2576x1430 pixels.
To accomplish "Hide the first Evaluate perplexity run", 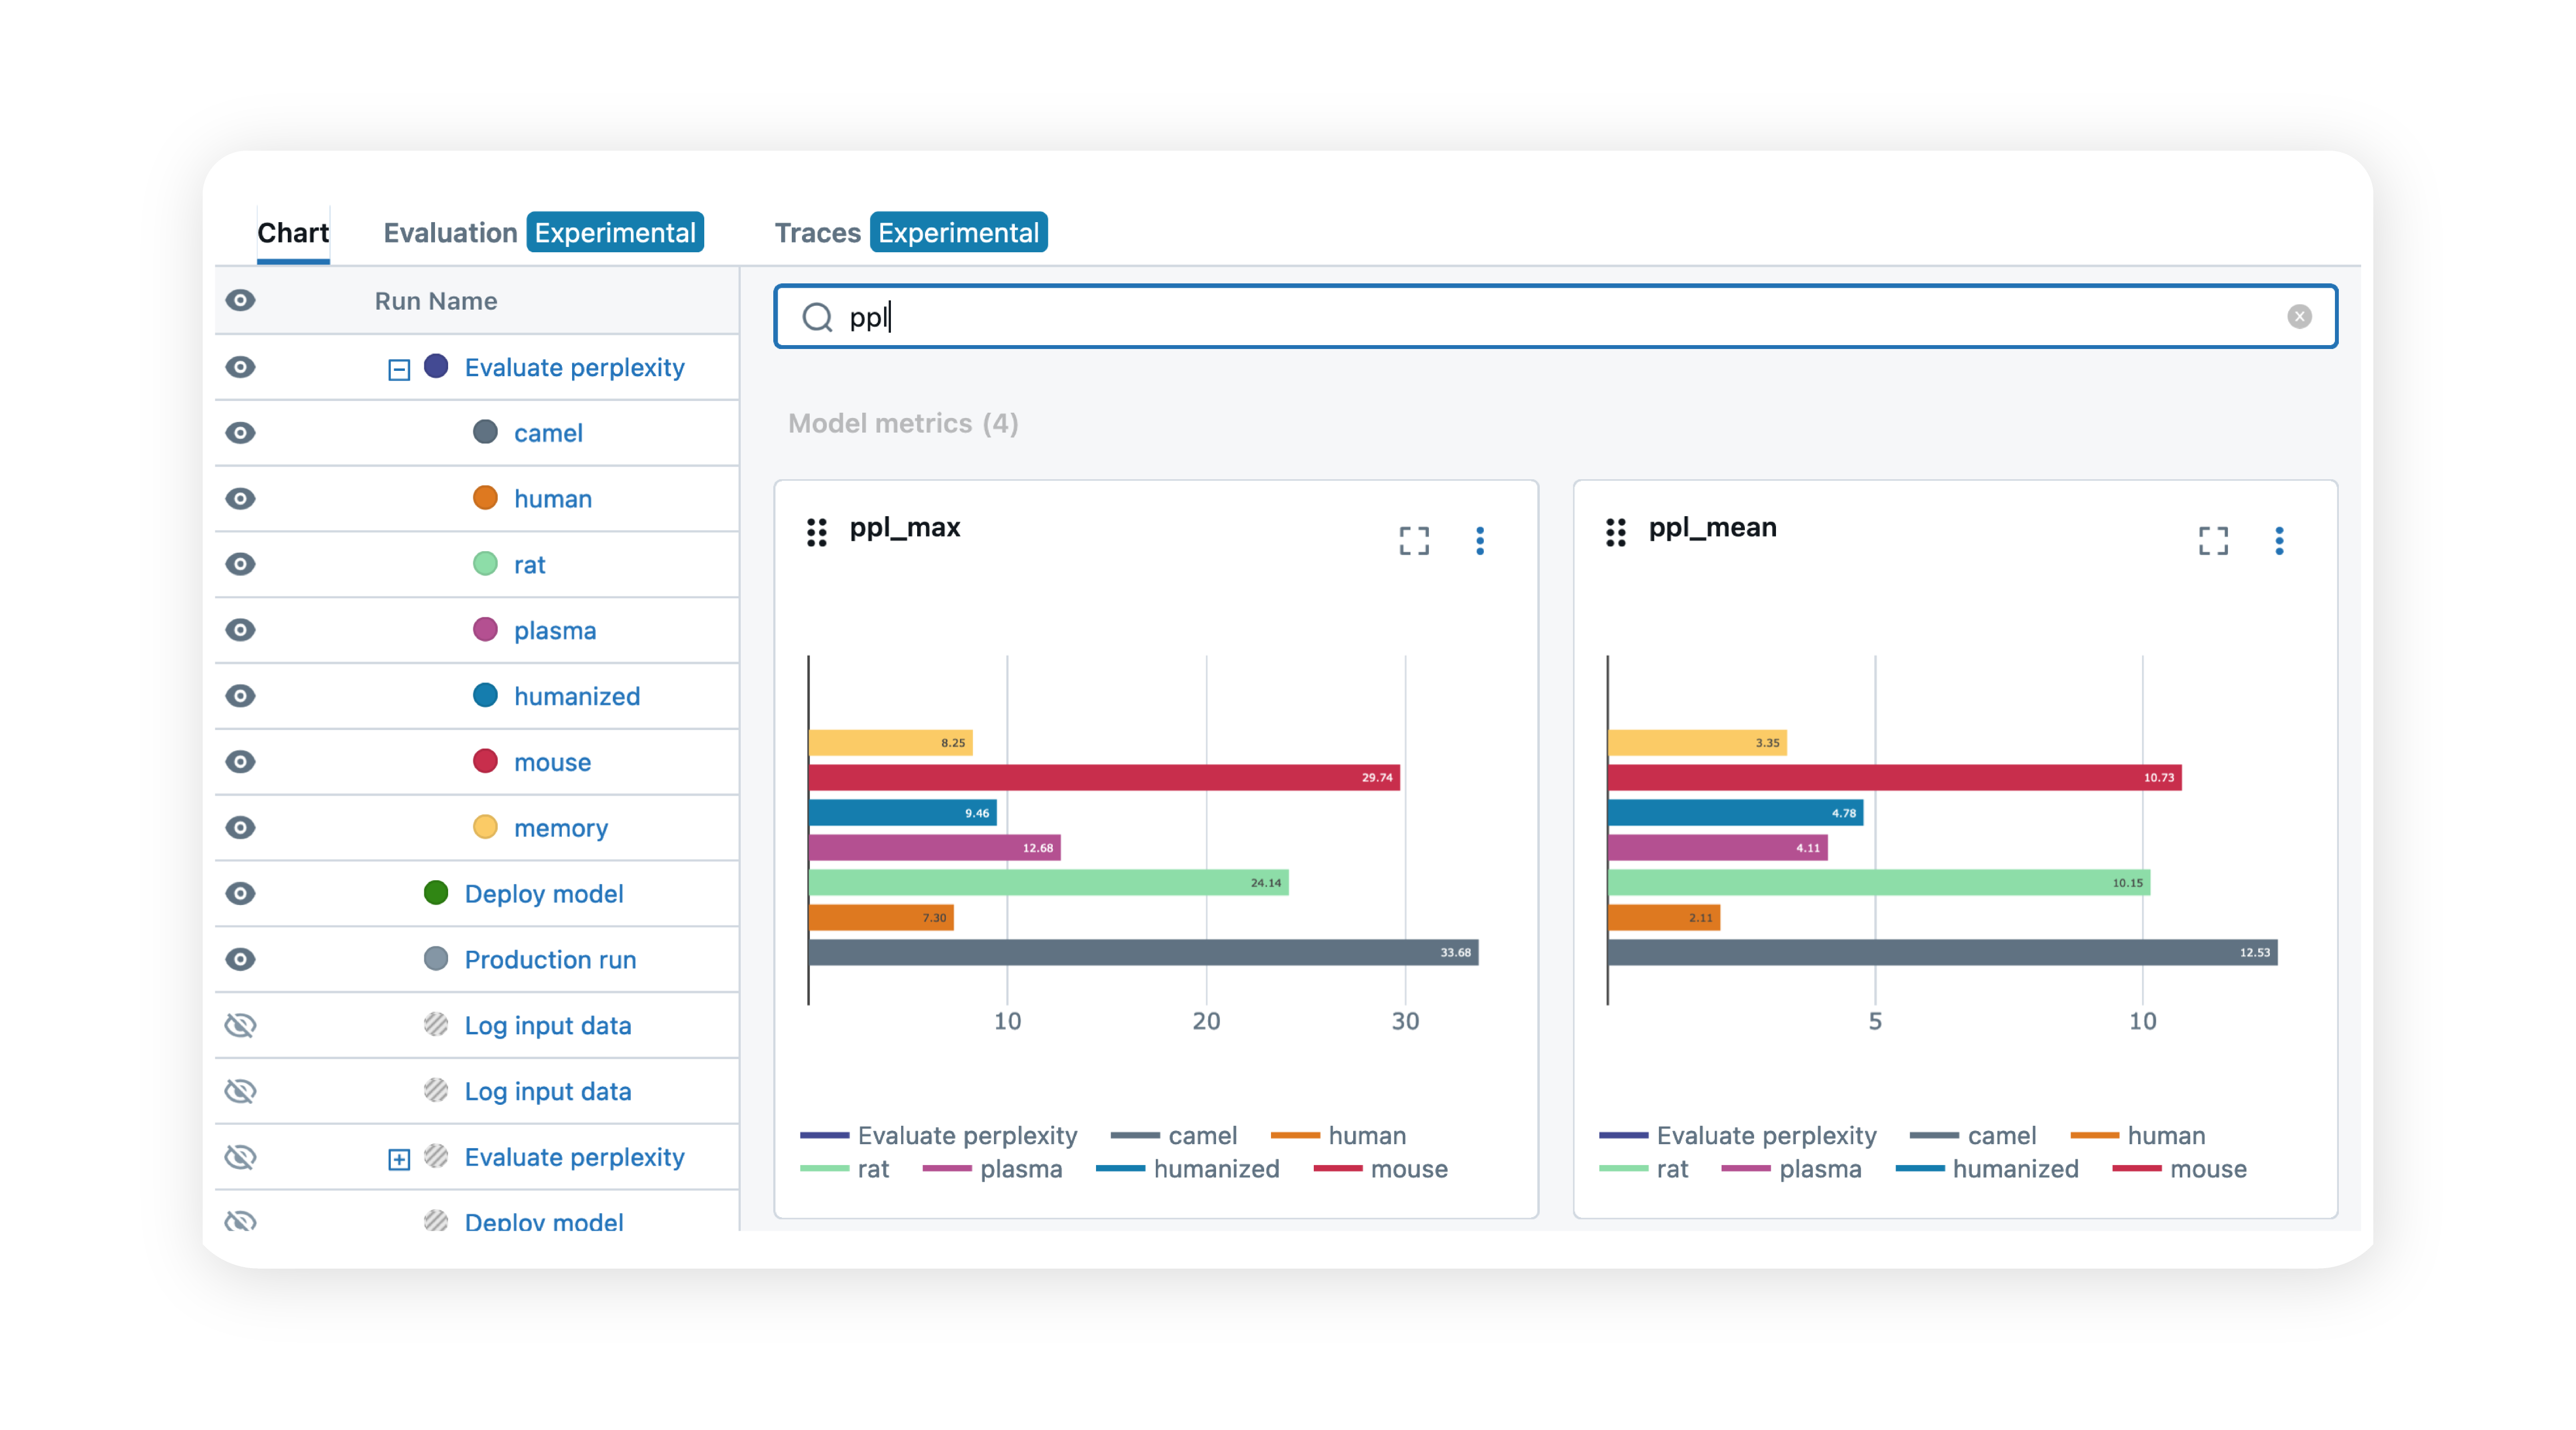I will click(x=240, y=367).
